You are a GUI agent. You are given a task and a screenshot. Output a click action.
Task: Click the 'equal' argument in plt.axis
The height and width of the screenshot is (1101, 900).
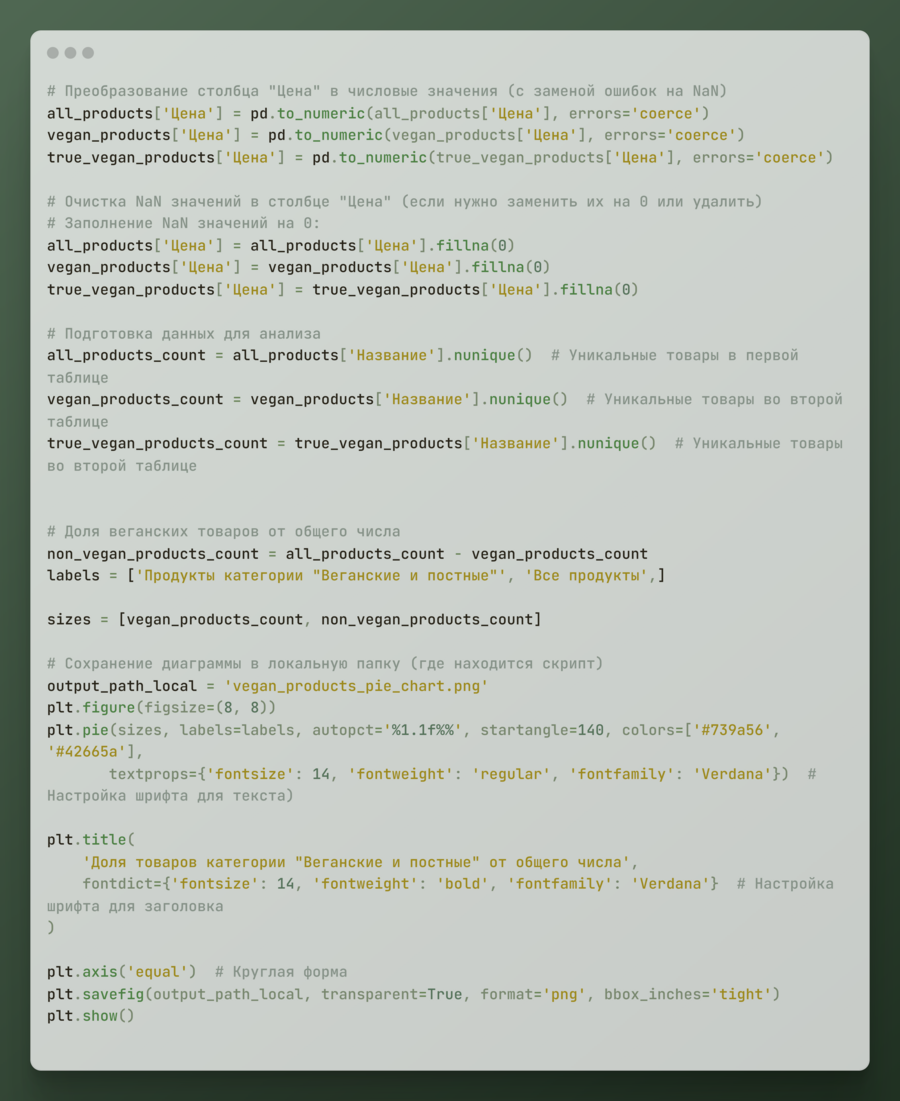pyautogui.click(x=157, y=972)
